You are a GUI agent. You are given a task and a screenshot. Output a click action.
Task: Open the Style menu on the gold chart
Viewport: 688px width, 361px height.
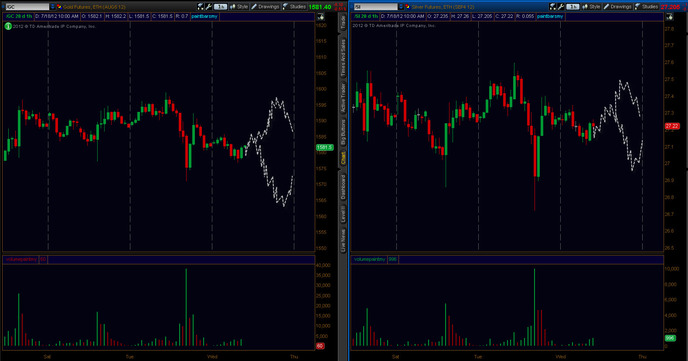coord(239,7)
